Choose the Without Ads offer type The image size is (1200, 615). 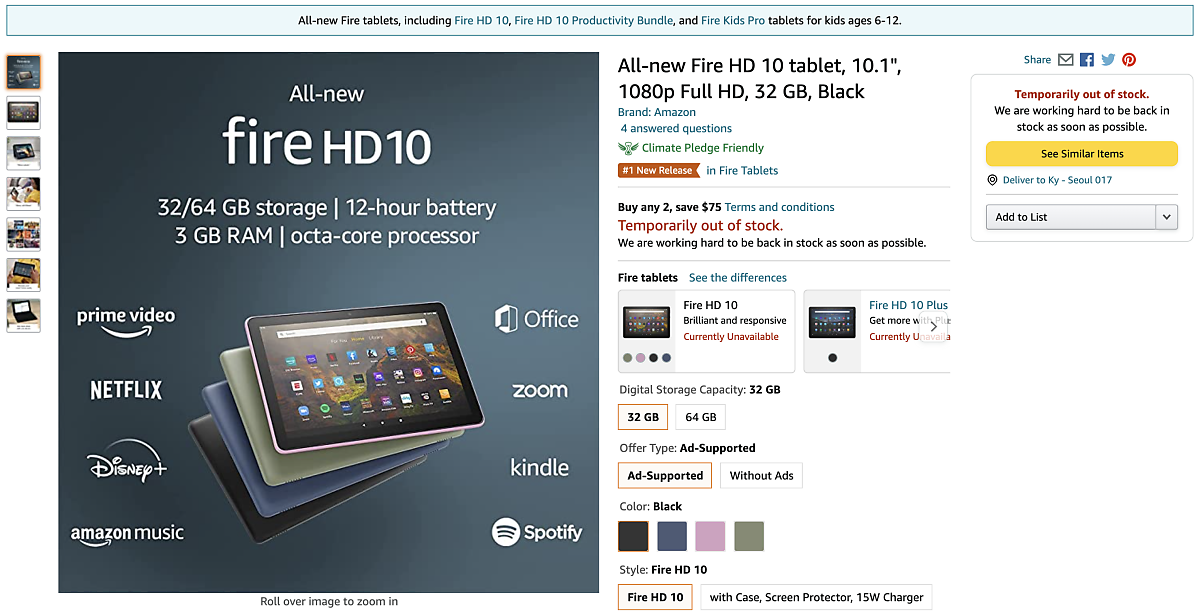click(x=761, y=475)
